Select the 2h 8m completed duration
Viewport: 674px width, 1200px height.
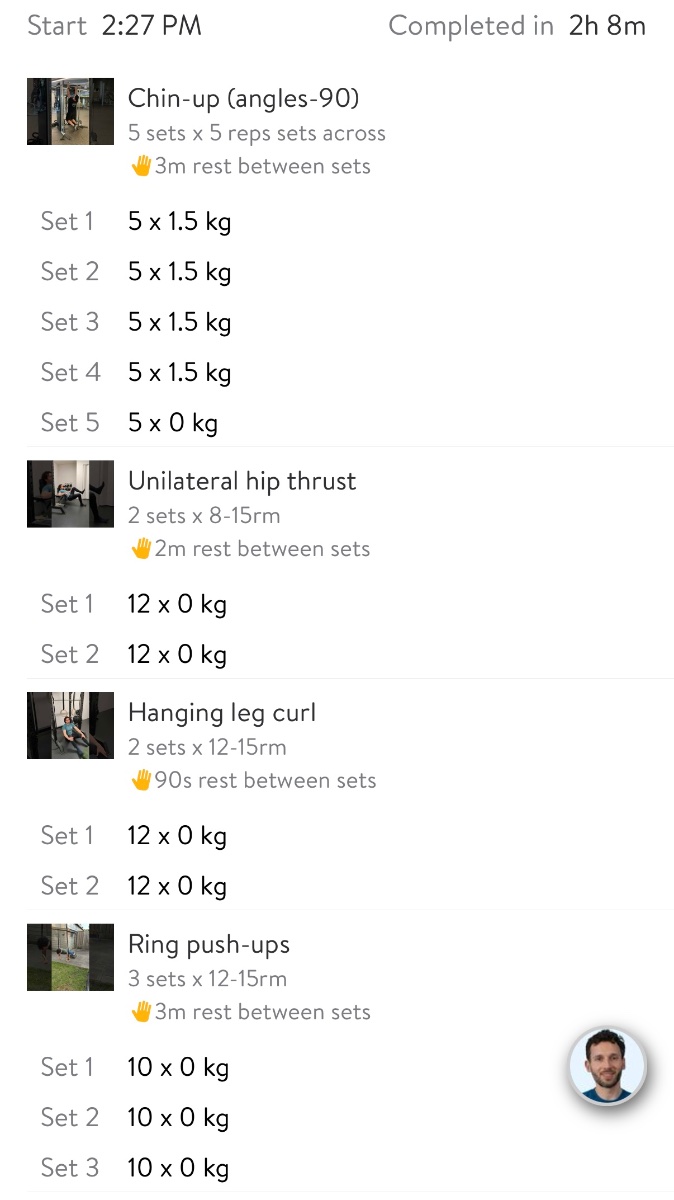tap(607, 26)
